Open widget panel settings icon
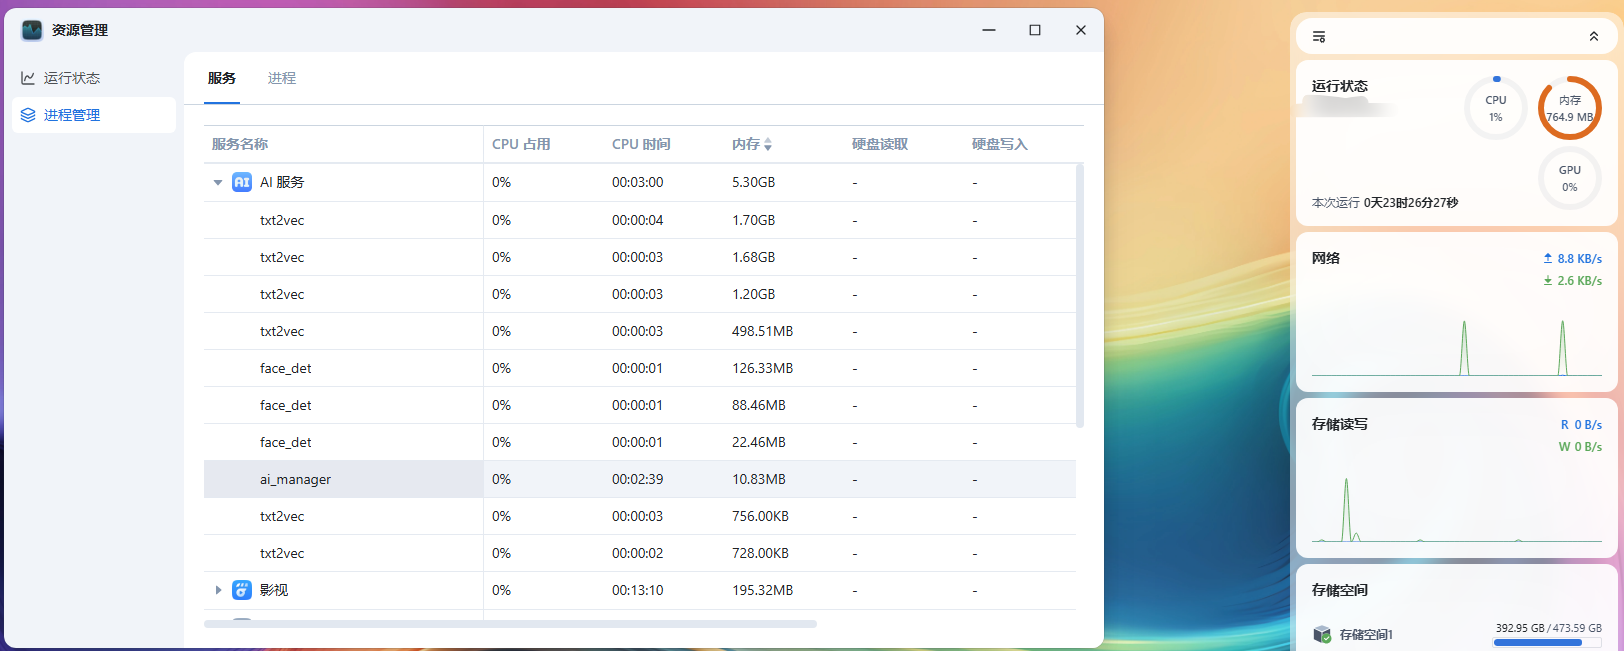The height and width of the screenshot is (651, 1624). click(x=1319, y=37)
